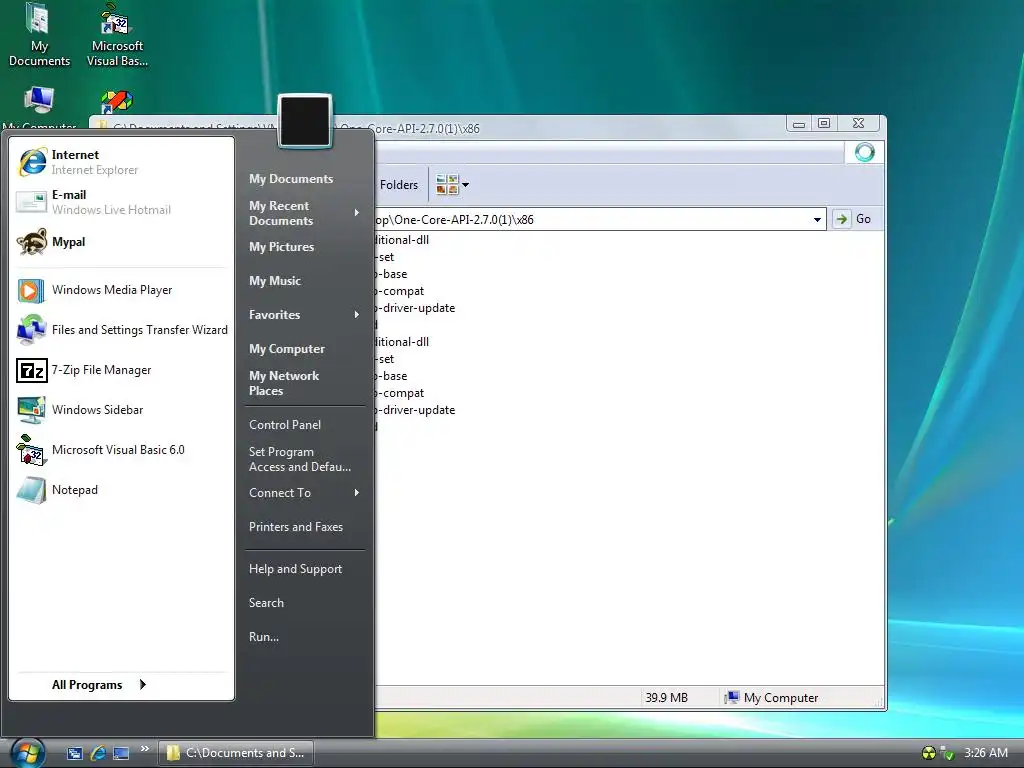The height and width of the screenshot is (768, 1024).
Task: Open My Music from the Start menu
Action: pyautogui.click(x=275, y=281)
